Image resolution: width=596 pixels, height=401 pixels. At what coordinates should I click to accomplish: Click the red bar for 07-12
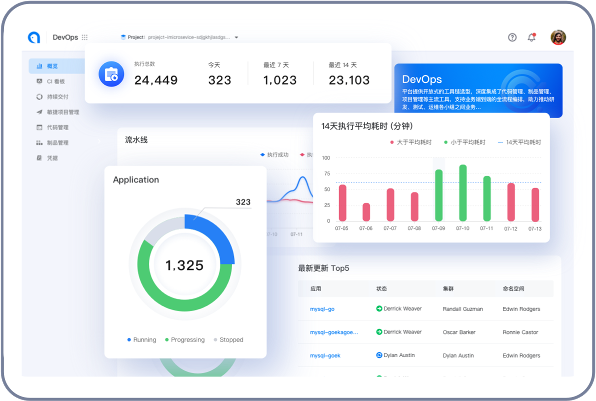[511, 202]
